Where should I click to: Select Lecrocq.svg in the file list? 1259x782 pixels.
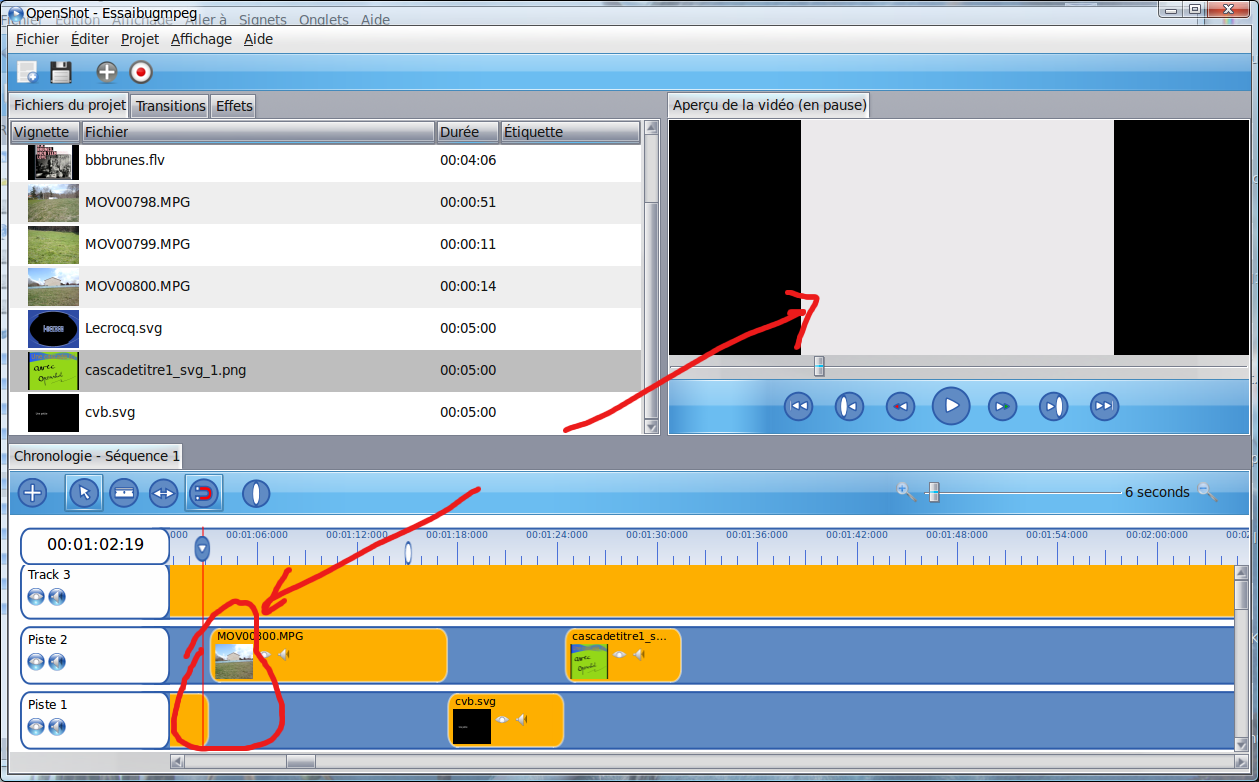point(325,328)
